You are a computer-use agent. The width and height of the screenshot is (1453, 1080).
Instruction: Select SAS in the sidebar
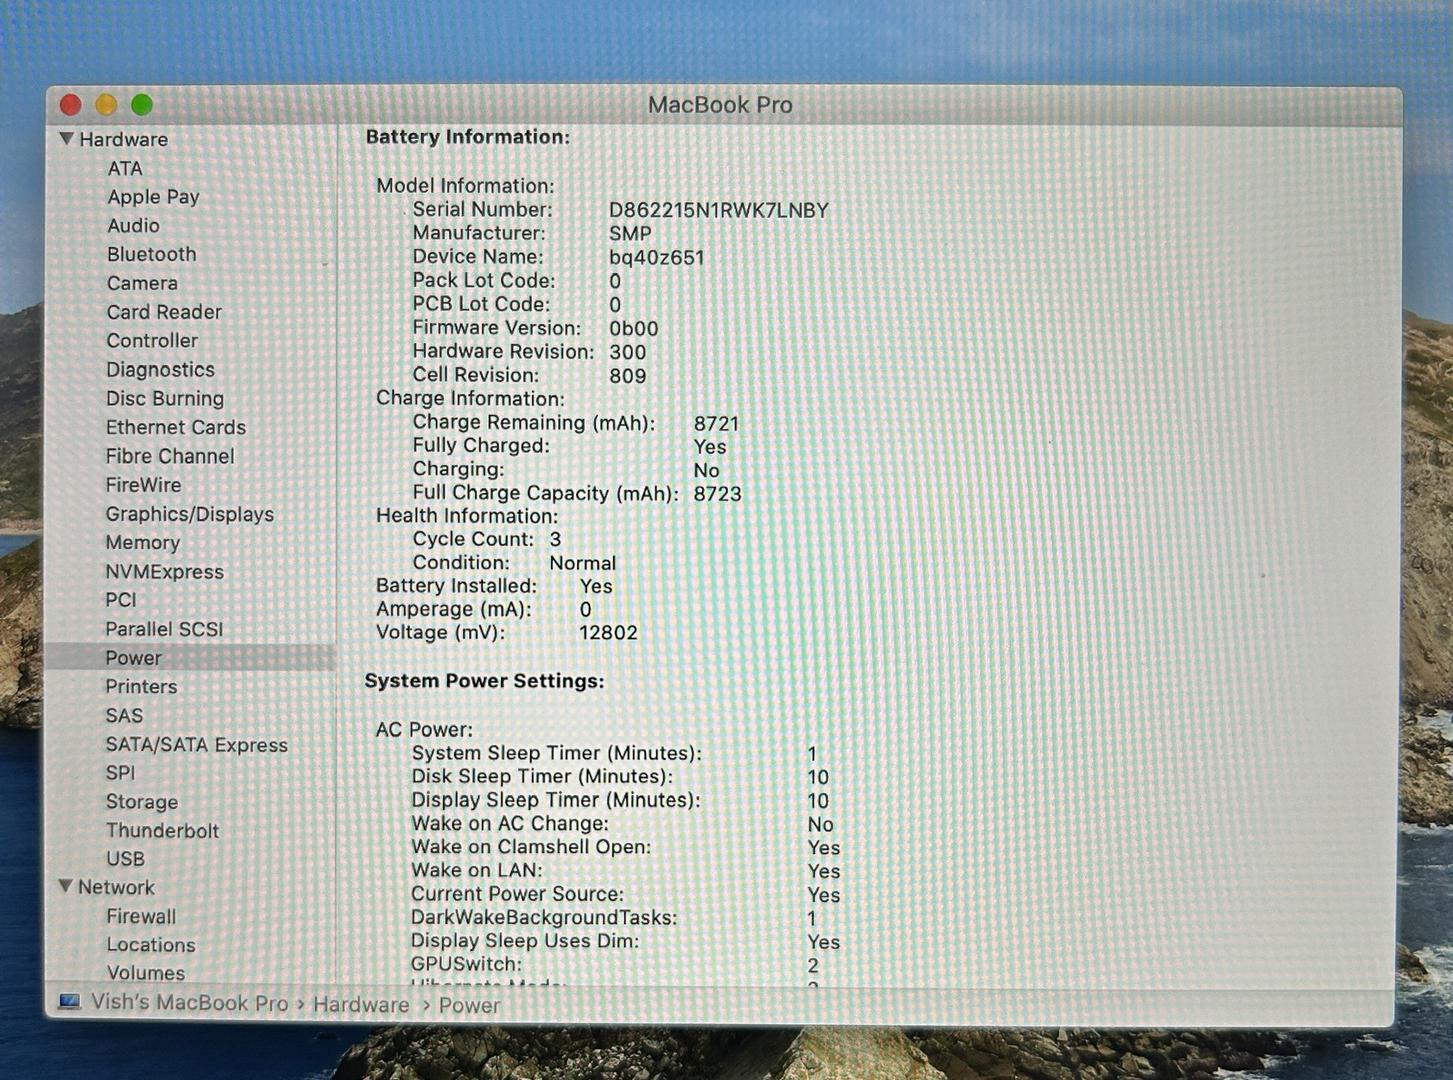coord(124,716)
